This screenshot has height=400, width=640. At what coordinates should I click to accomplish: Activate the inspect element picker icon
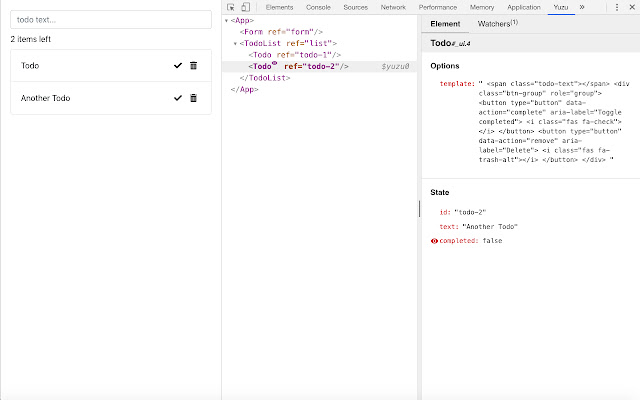(231, 7)
